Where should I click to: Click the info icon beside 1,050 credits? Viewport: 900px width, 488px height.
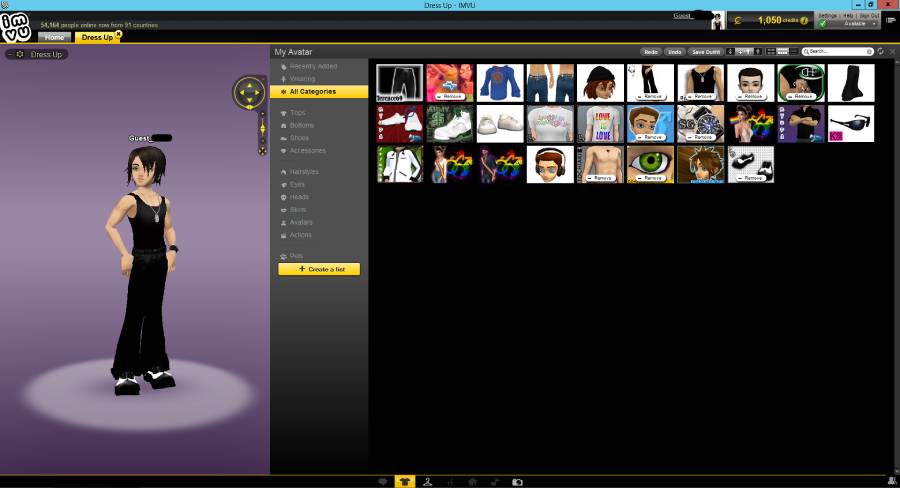(x=804, y=20)
